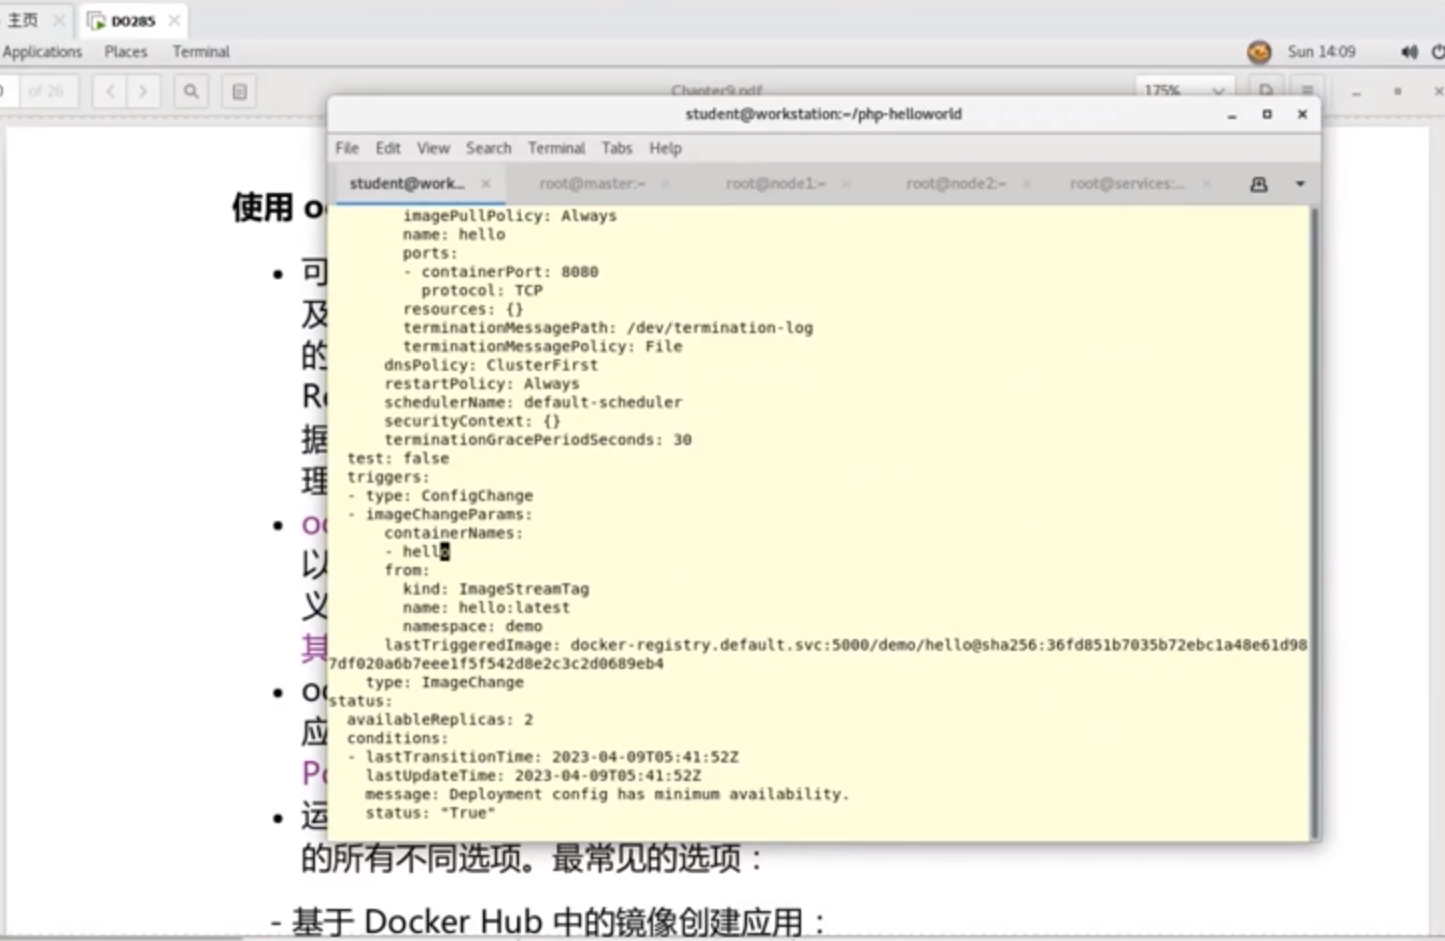Screen dimensions: 1445x941
Task: Click the 'name: hello:latest' line
Action: coord(486,608)
